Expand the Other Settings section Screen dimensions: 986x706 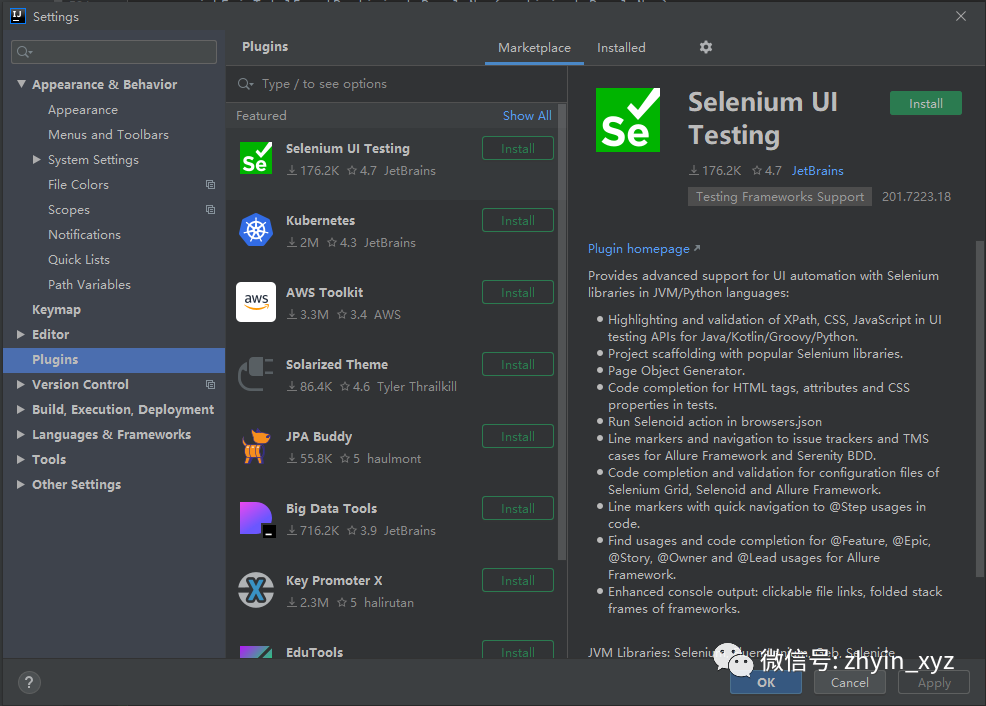[x=21, y=484]
